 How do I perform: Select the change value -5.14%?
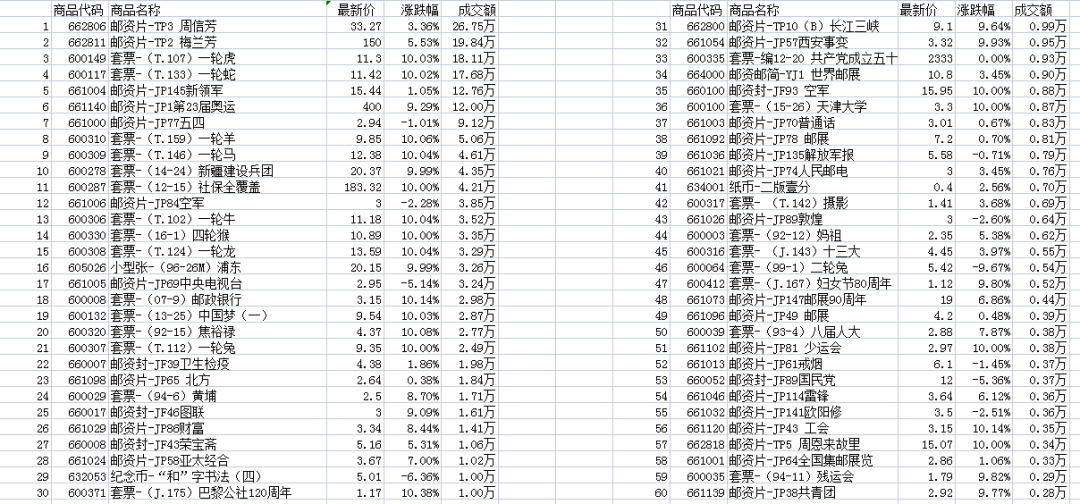coord(421,282)
